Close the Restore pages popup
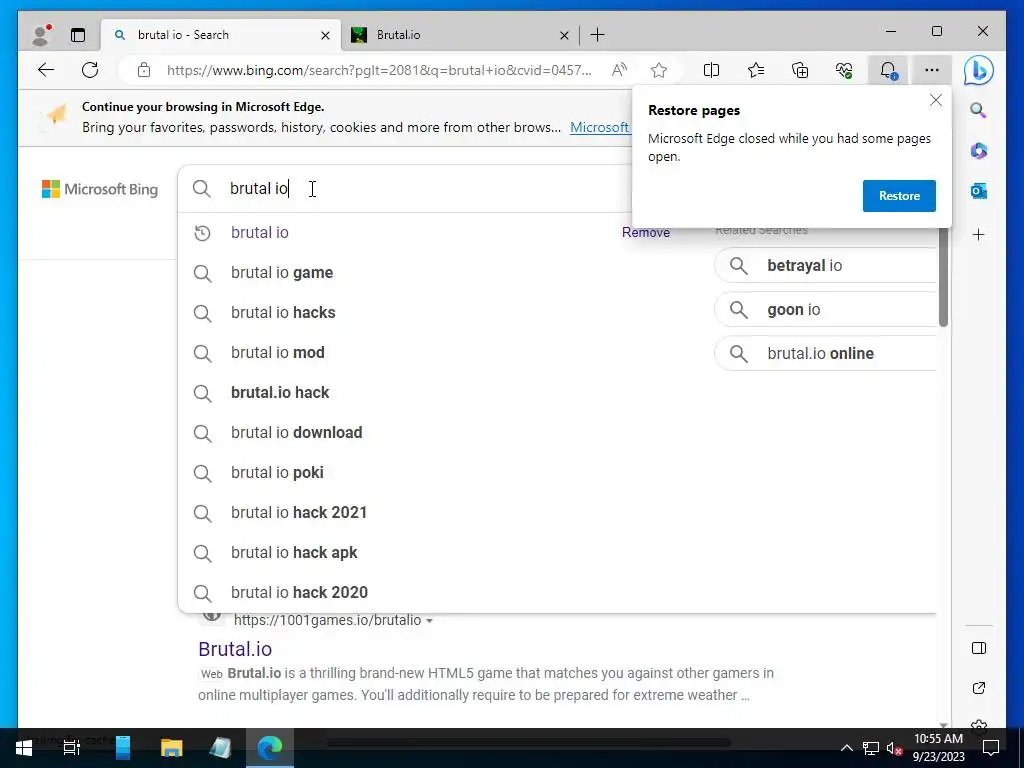 click(x=936, y=100)
